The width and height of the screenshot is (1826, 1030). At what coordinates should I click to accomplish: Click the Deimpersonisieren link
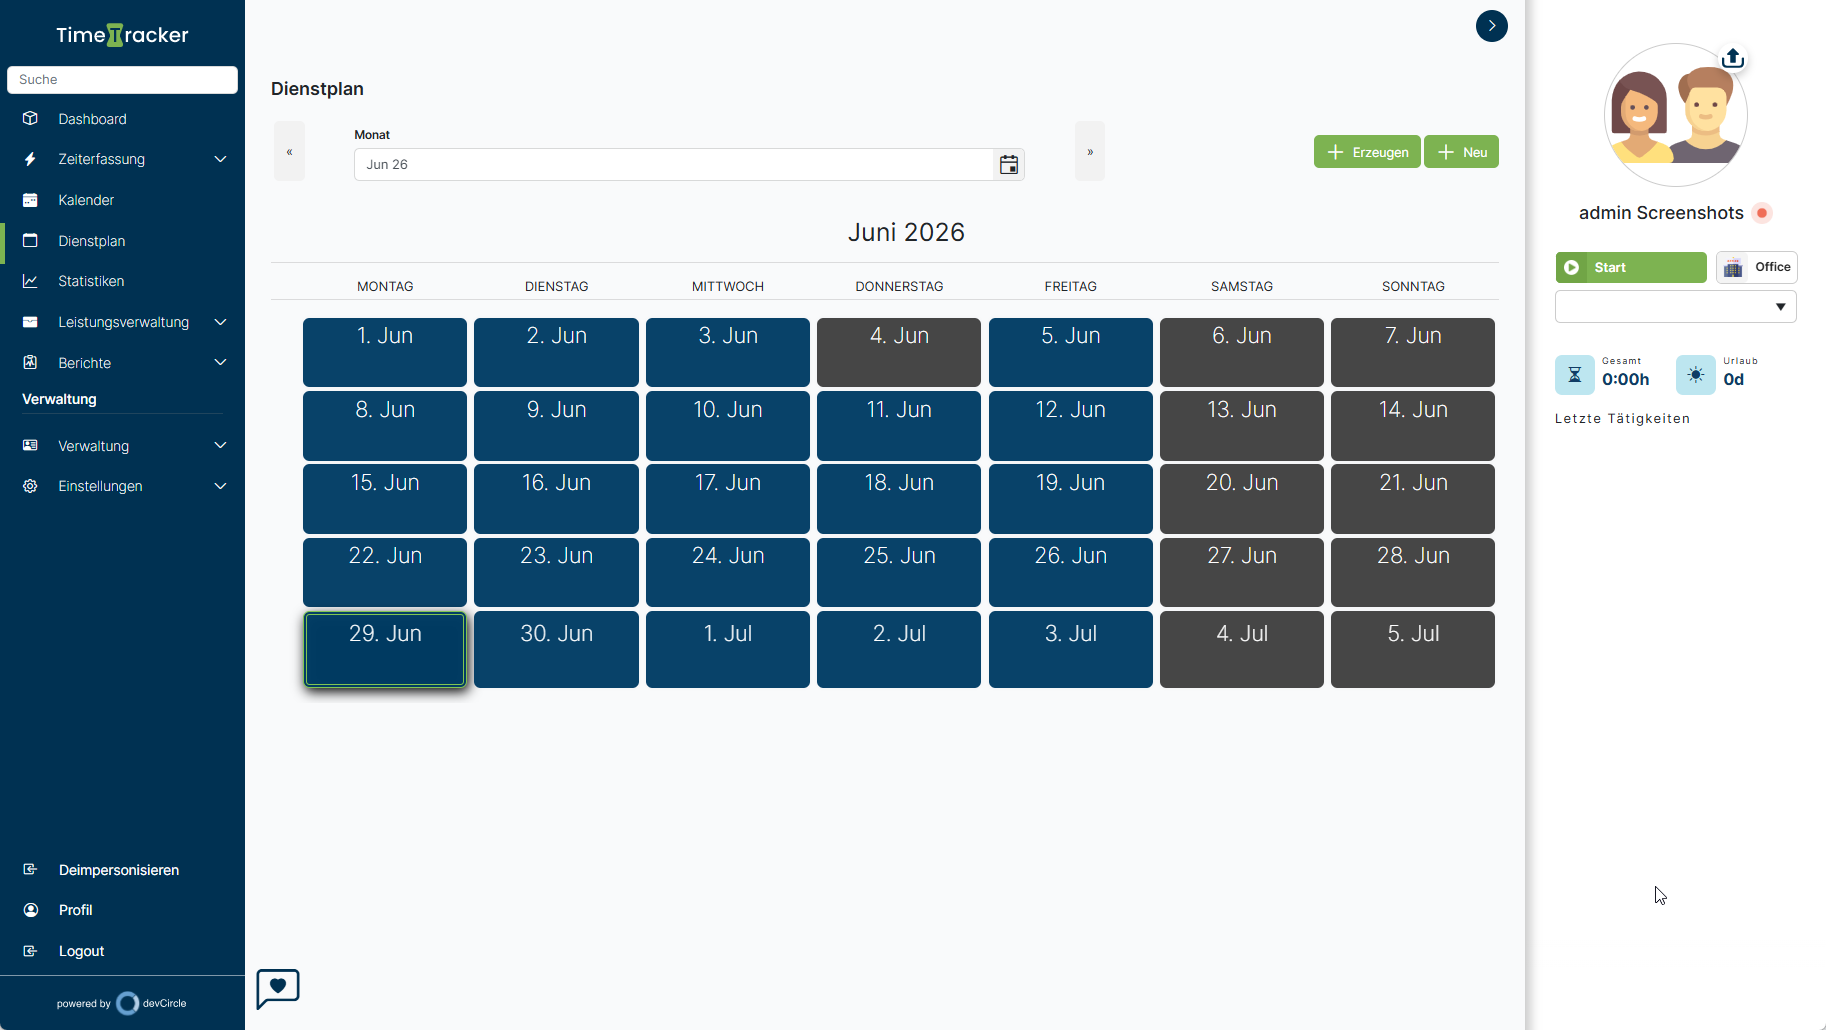pos(119,870)
